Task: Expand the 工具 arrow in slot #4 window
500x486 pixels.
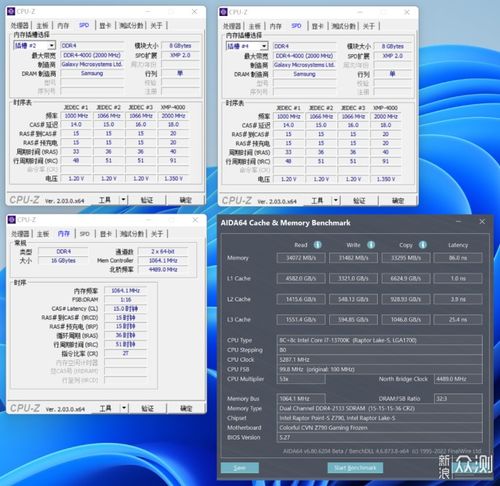Action: pos(336,200)
